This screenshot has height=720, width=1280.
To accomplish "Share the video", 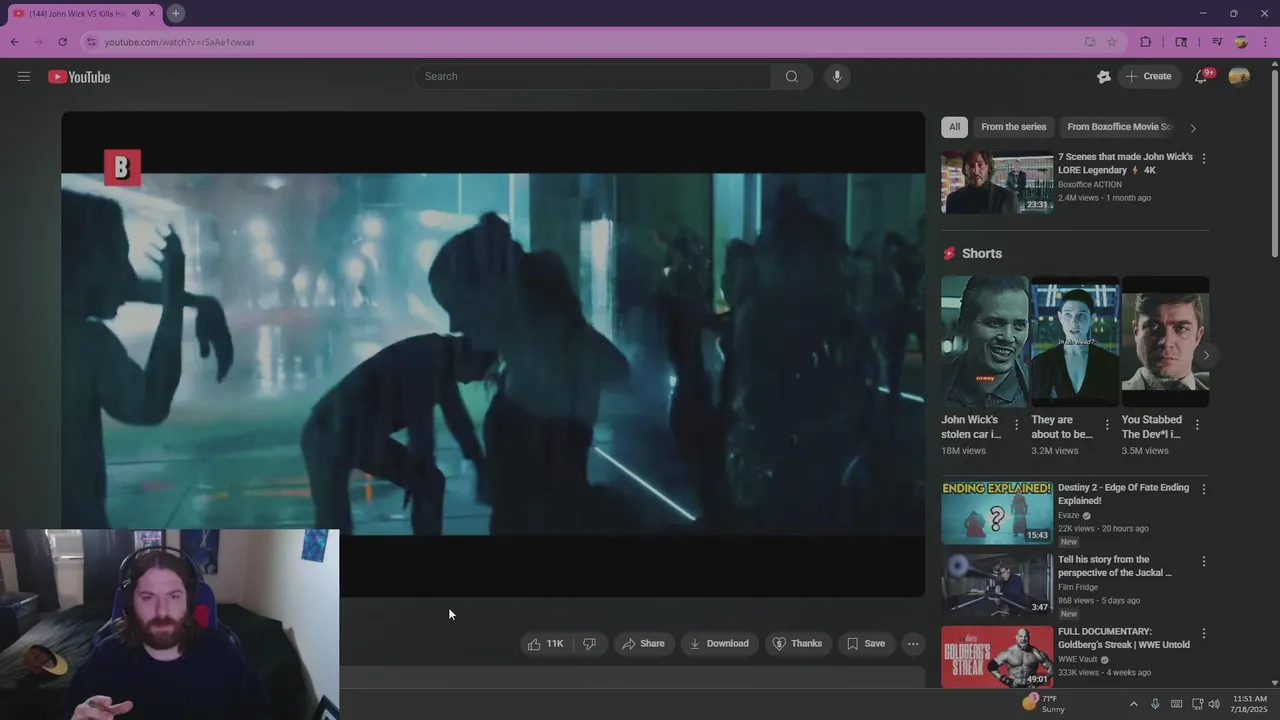I will (643, 644).
